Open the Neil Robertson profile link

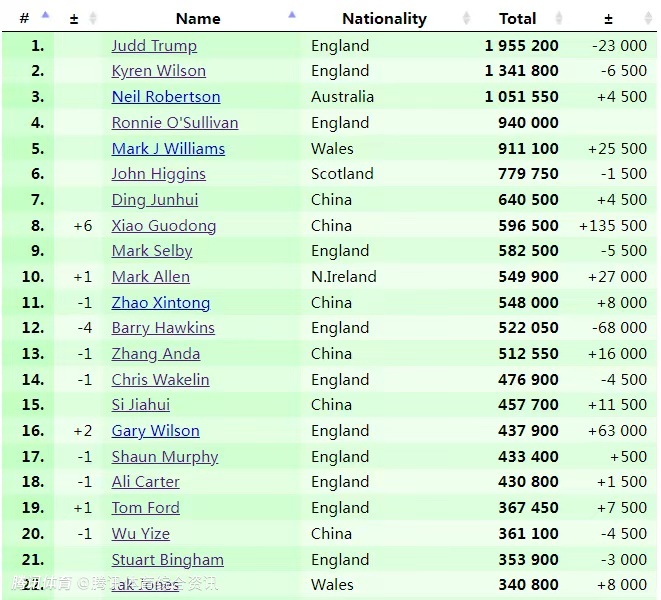[x=165, y=97]
